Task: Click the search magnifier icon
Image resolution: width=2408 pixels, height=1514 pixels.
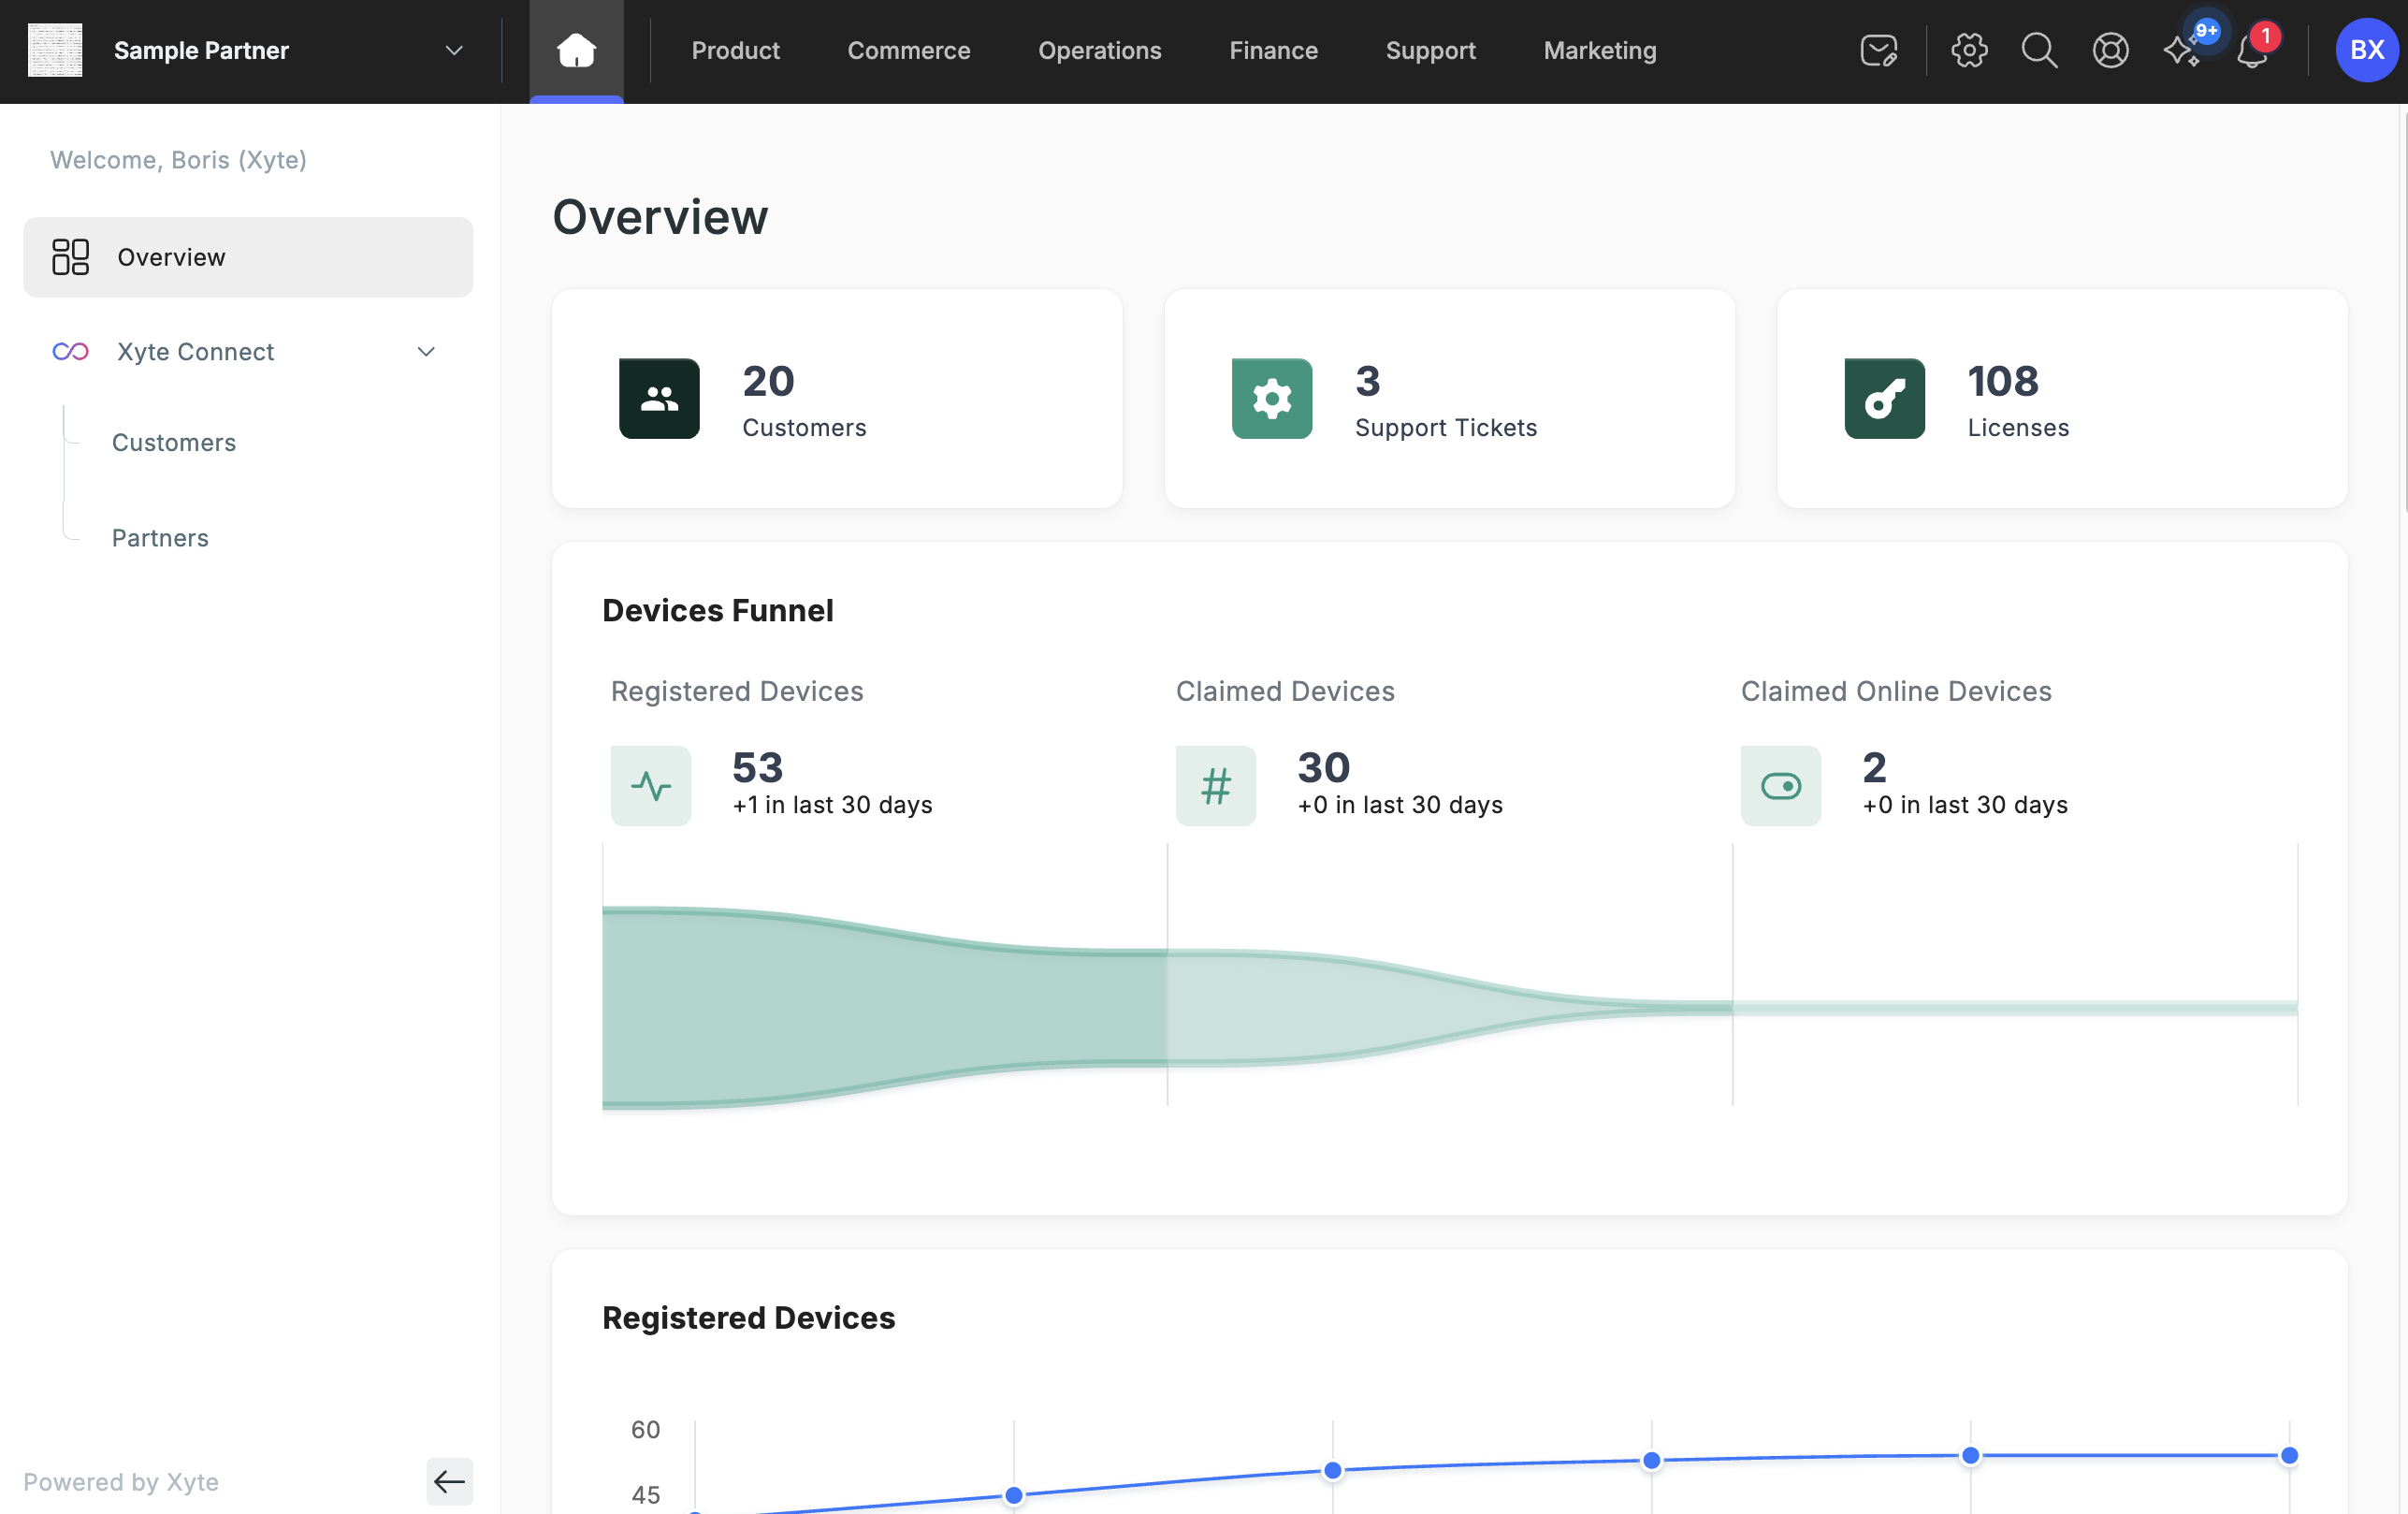Action: 2039,50
